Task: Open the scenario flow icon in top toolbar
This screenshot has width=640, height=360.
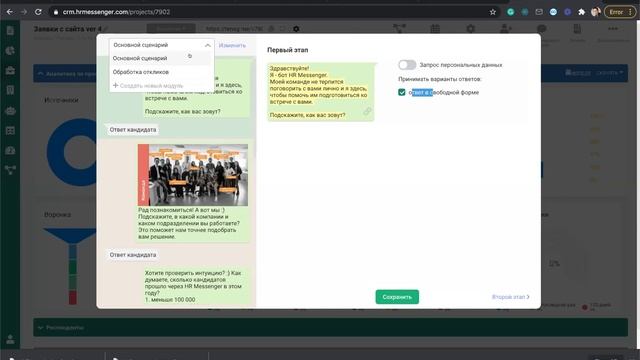Action: click(399, 29)
